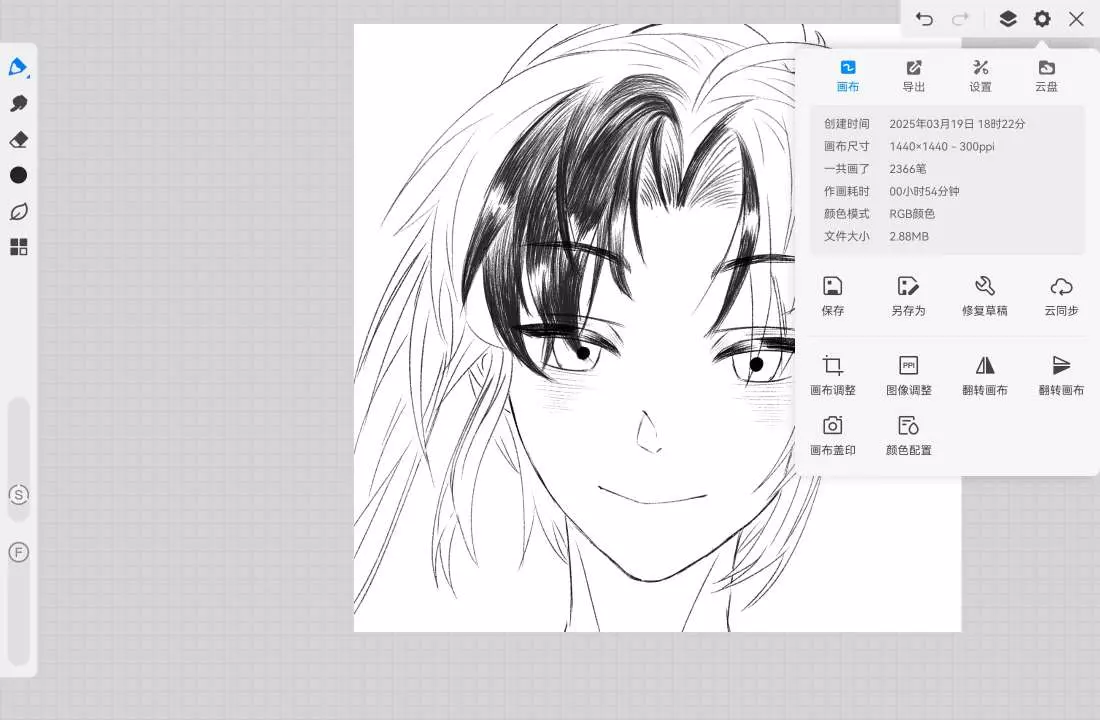Select the eraser tool

click(18, 139)
